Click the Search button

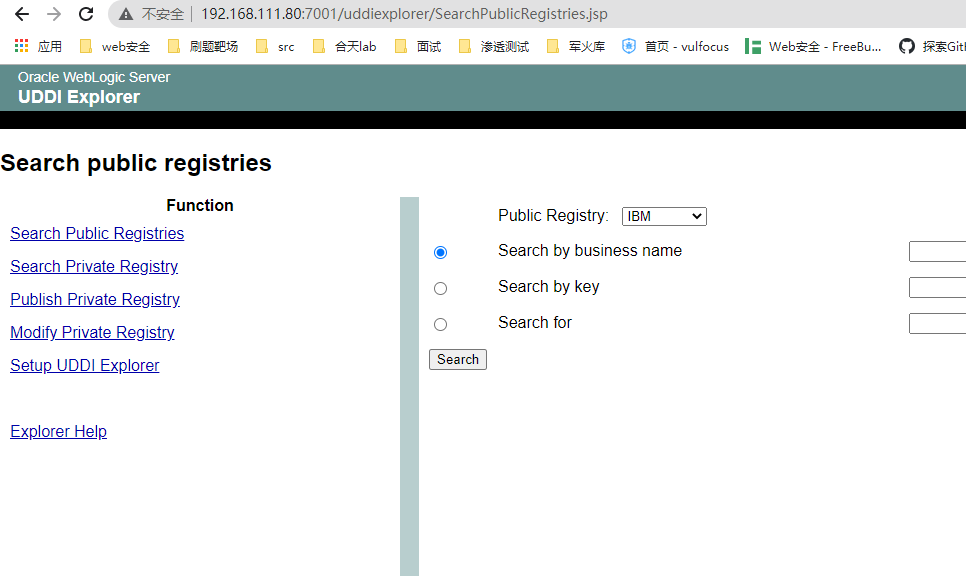[x=458, y=359]
